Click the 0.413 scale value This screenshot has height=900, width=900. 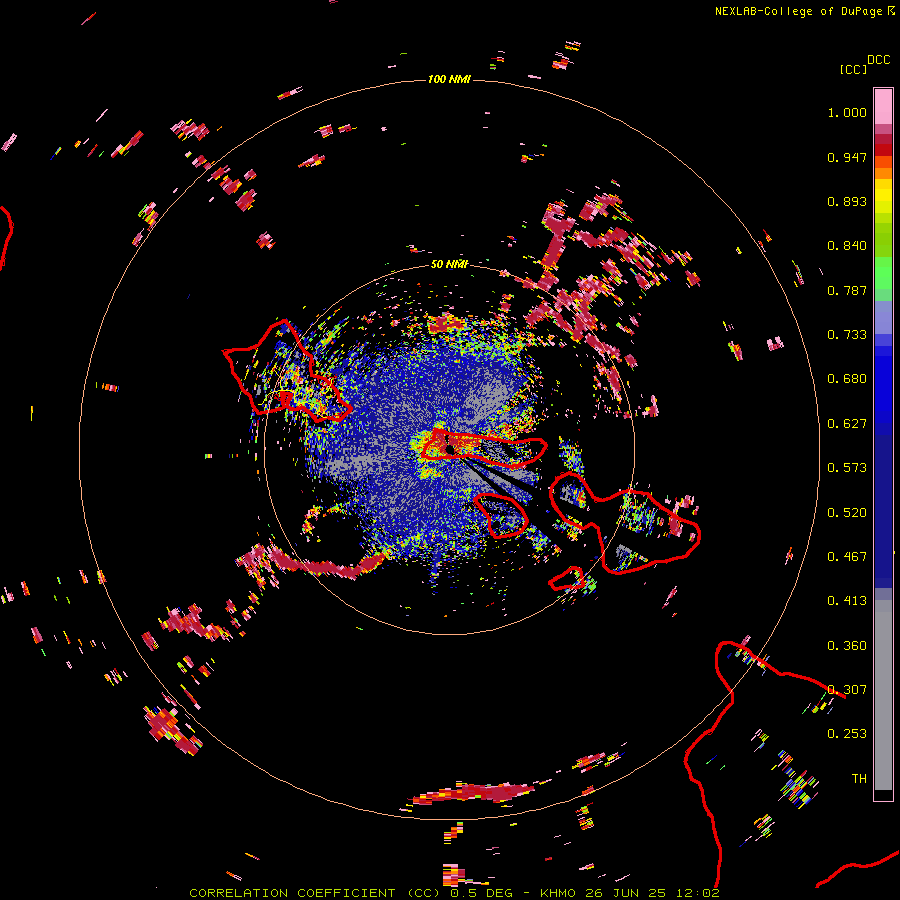point(847,601)
